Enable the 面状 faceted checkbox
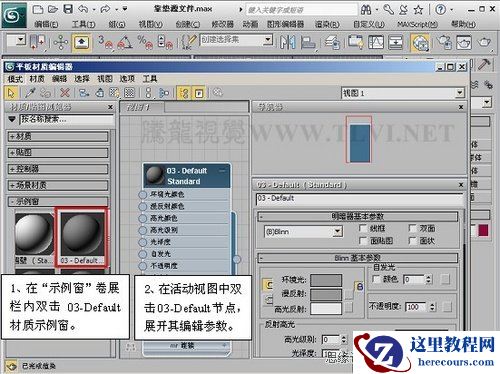Image resolution: width=500 pixels, height=374 pixels. pyautogui.click(x=413, y=241)
